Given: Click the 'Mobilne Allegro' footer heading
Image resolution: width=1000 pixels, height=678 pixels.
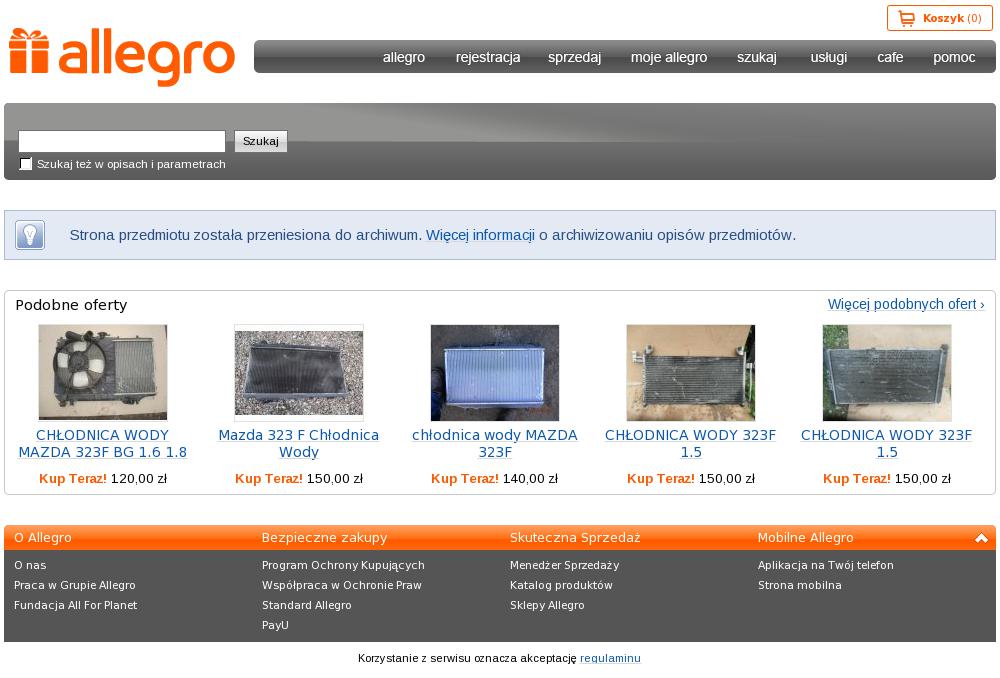Looking at the screenshot, I should [x=805, y=538].
